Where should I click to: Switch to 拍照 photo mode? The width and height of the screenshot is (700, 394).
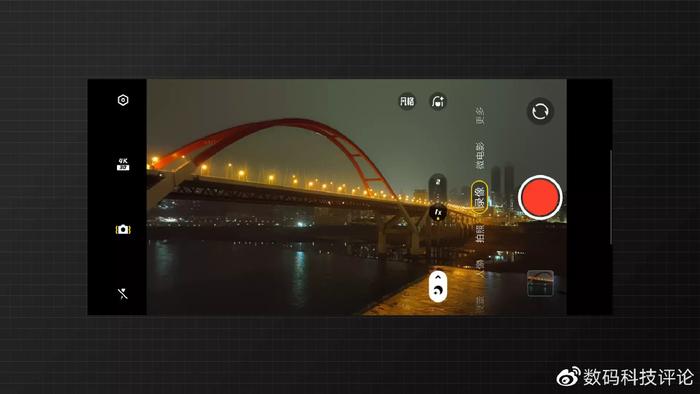coord(480,234)
